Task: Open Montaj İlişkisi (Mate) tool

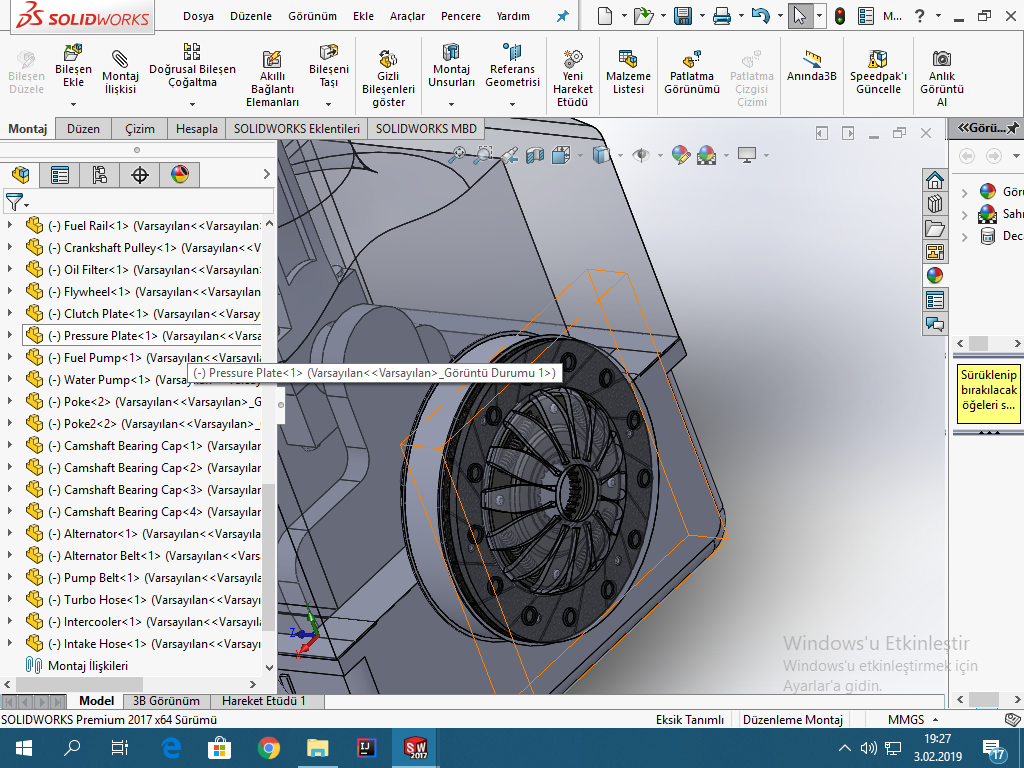Action: tap(120, 72)
